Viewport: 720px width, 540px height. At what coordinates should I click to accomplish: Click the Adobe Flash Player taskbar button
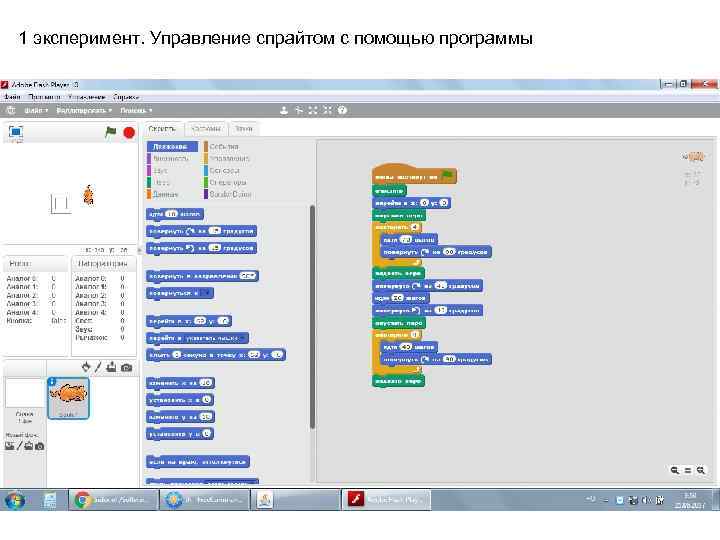point(387,500)
